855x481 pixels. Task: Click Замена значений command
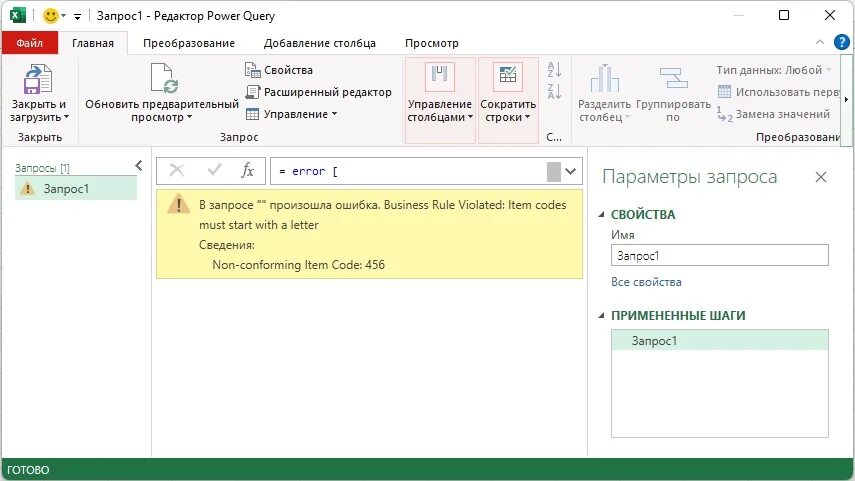pyautogui.click(x=774, y=114)
